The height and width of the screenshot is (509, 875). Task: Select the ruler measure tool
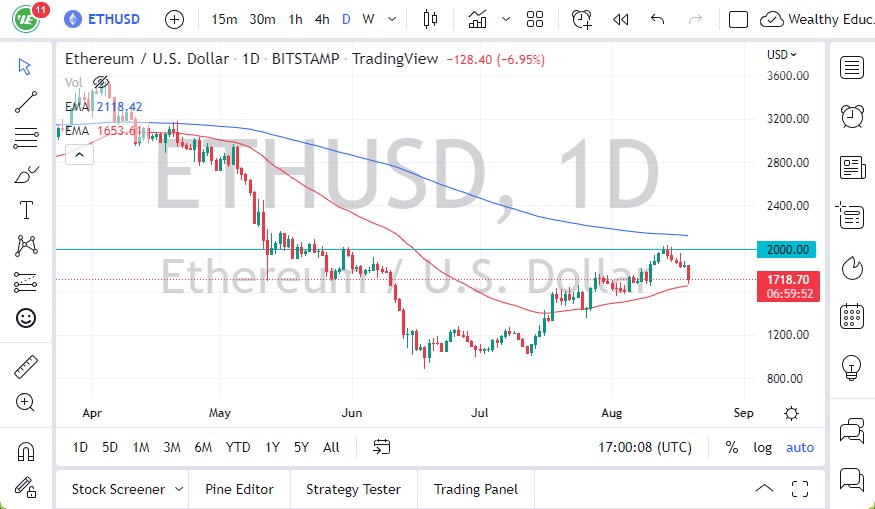pyautogui.click(x=26, y=367)
